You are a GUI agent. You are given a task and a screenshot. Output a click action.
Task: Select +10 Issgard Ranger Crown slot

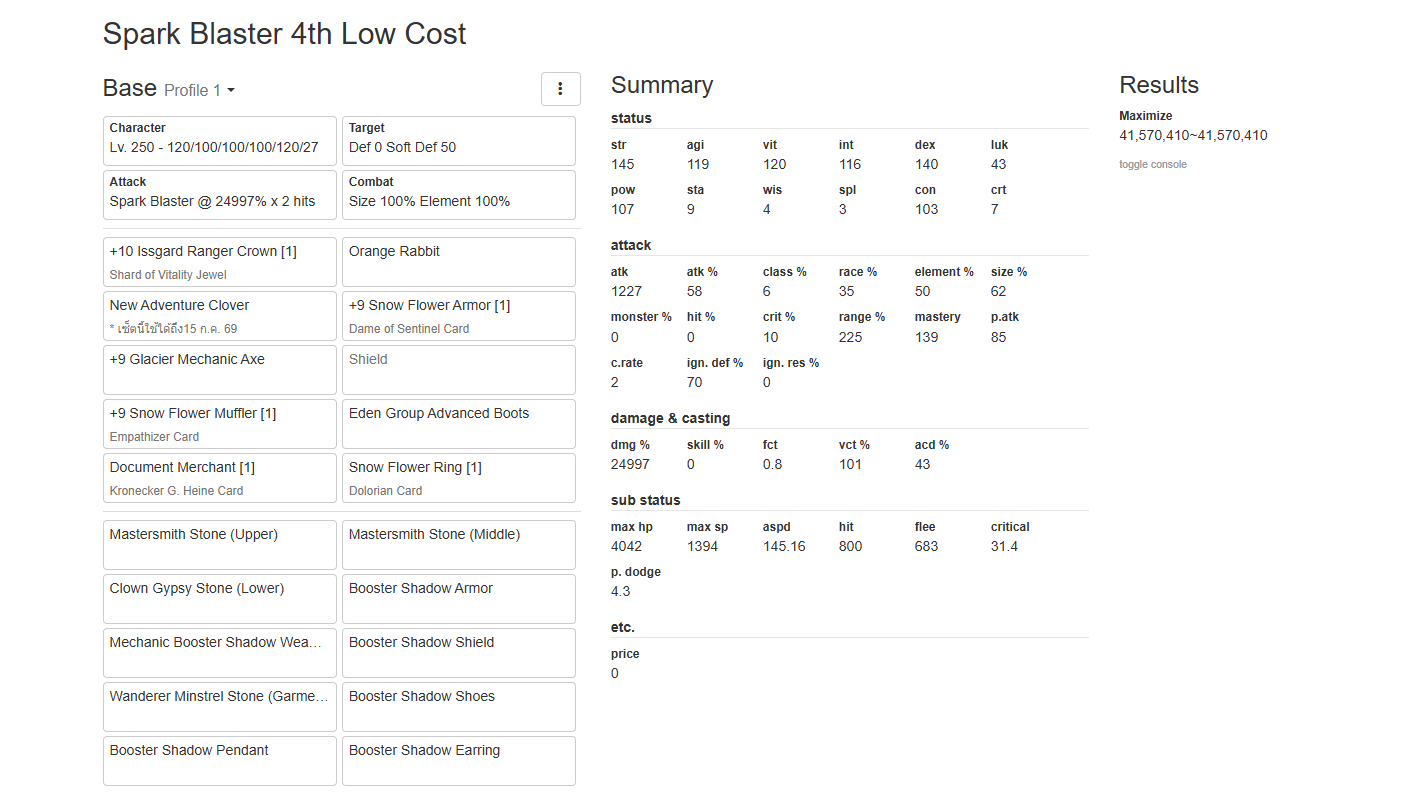click(x=219, y=262)
